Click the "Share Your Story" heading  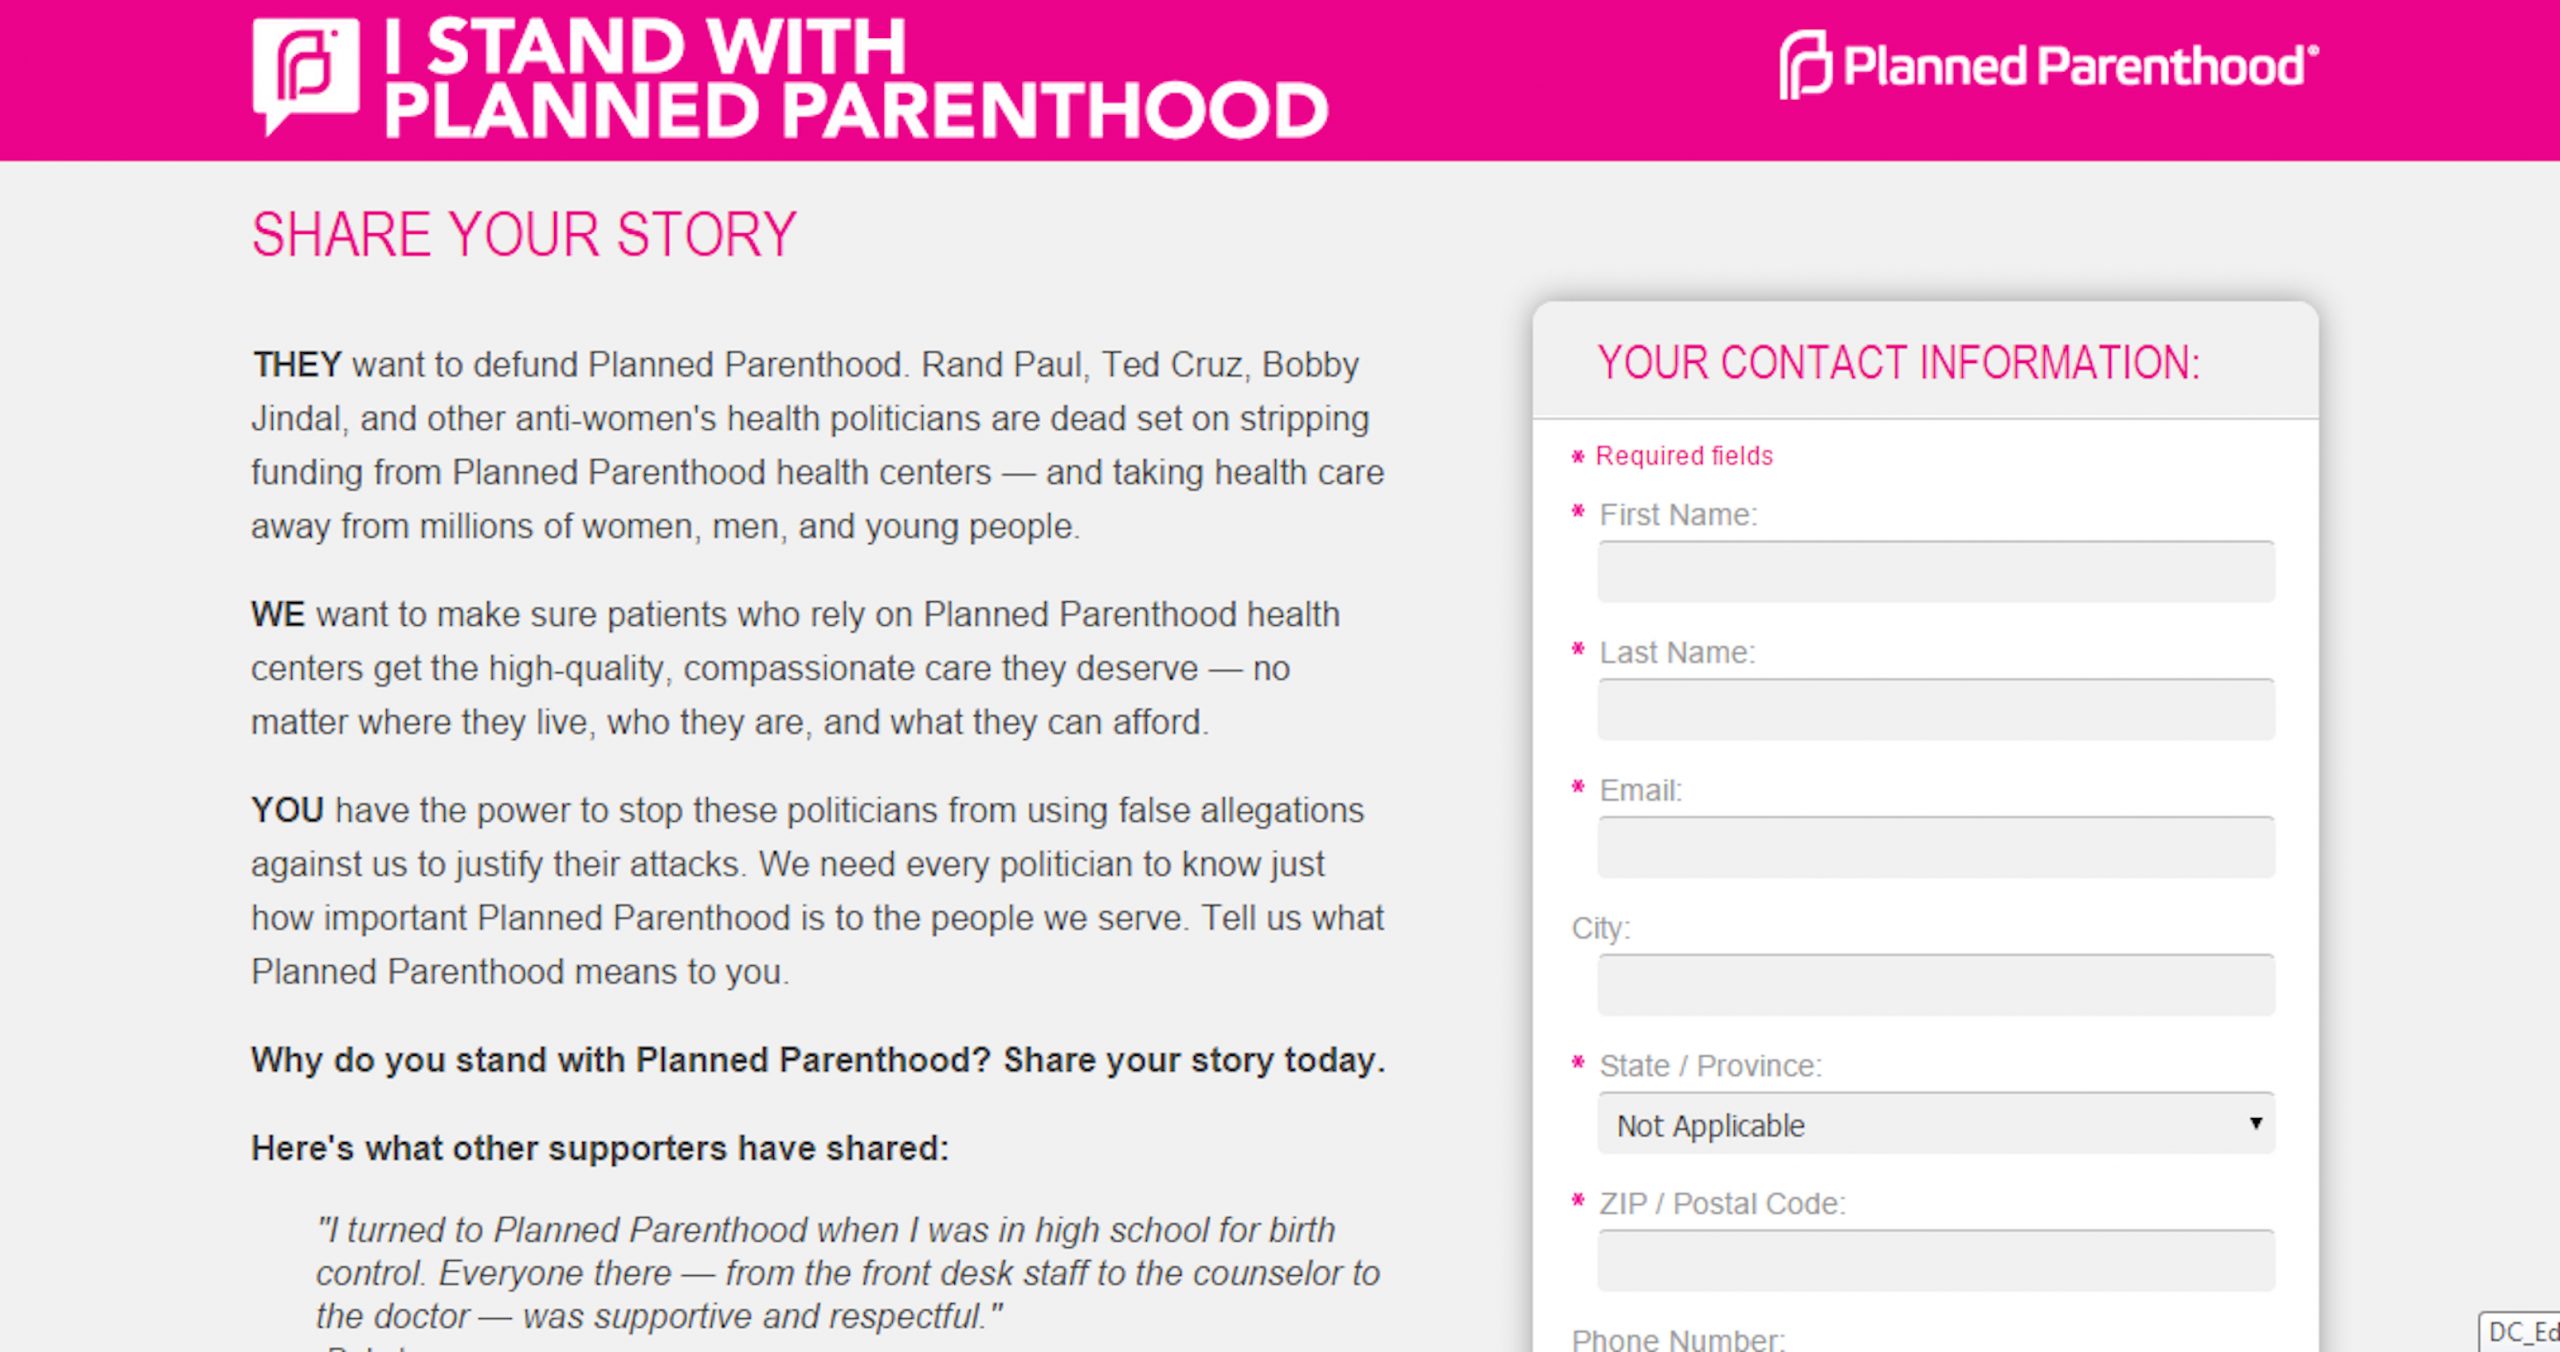coord(524,236)
